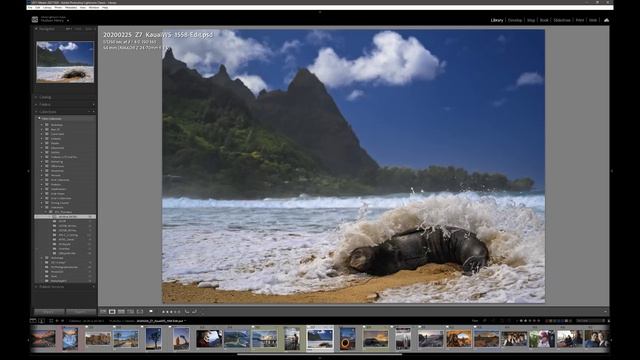Click the cloud sync status icon

coord(607,20)
